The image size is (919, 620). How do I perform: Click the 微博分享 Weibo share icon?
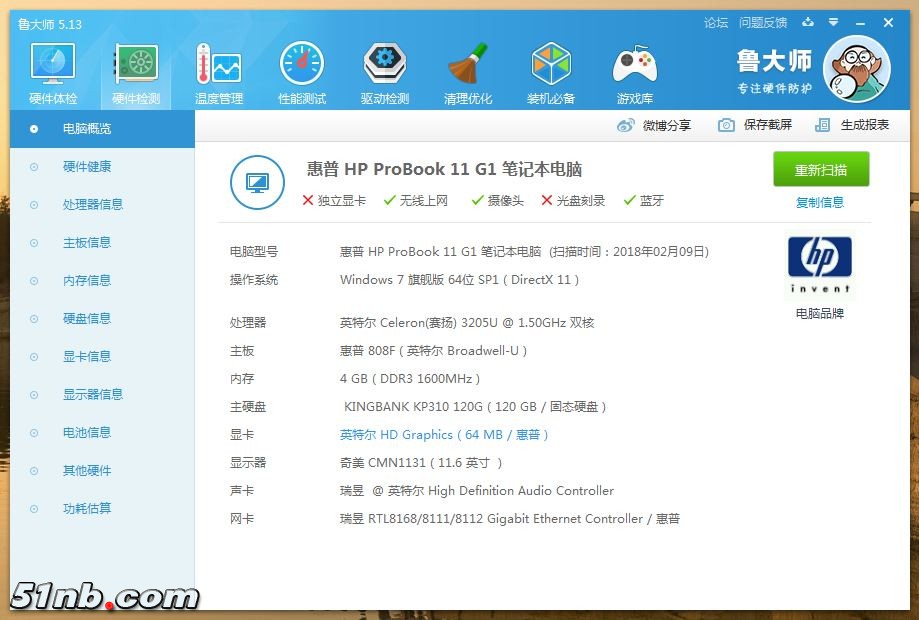pos(627,125)
